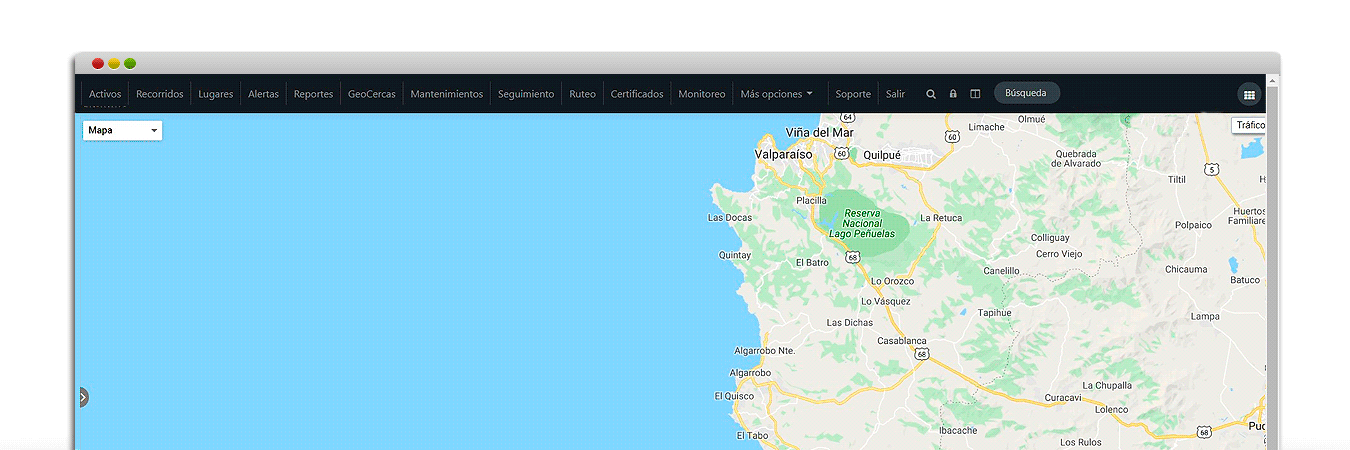1350x450 pixels.
Task: Click the Route 5 shield near Tiltil
Action: pos(1211,169)
